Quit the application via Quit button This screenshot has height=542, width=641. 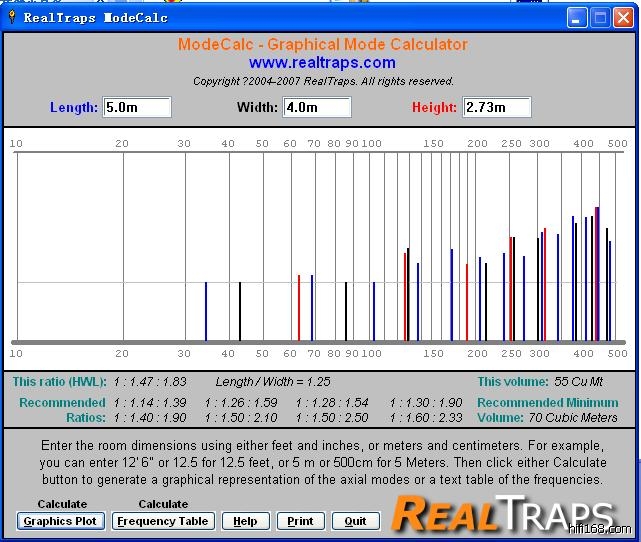355,521
